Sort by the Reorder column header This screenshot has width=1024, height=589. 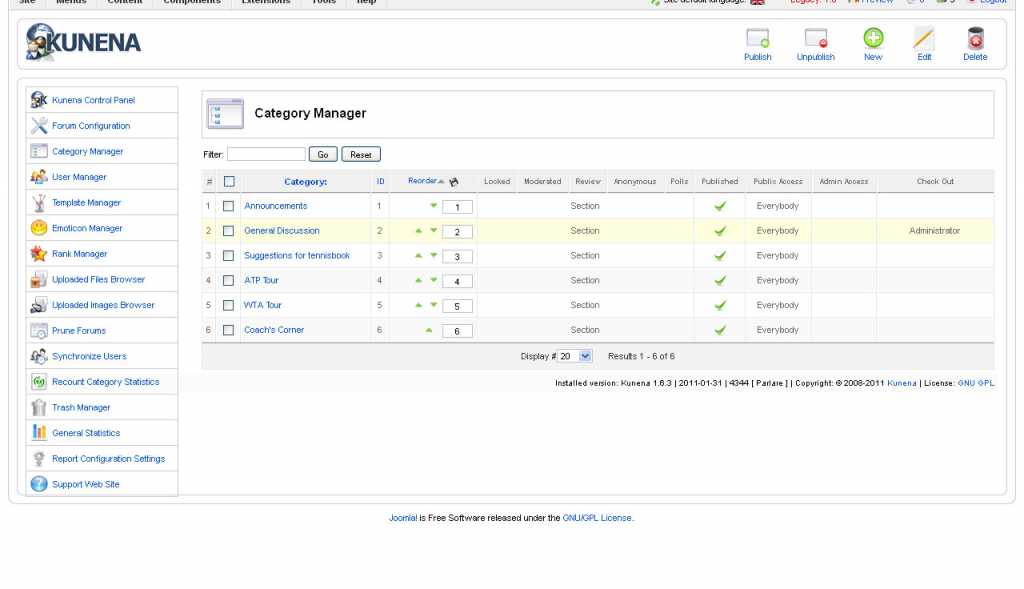[x=422, y=181]
